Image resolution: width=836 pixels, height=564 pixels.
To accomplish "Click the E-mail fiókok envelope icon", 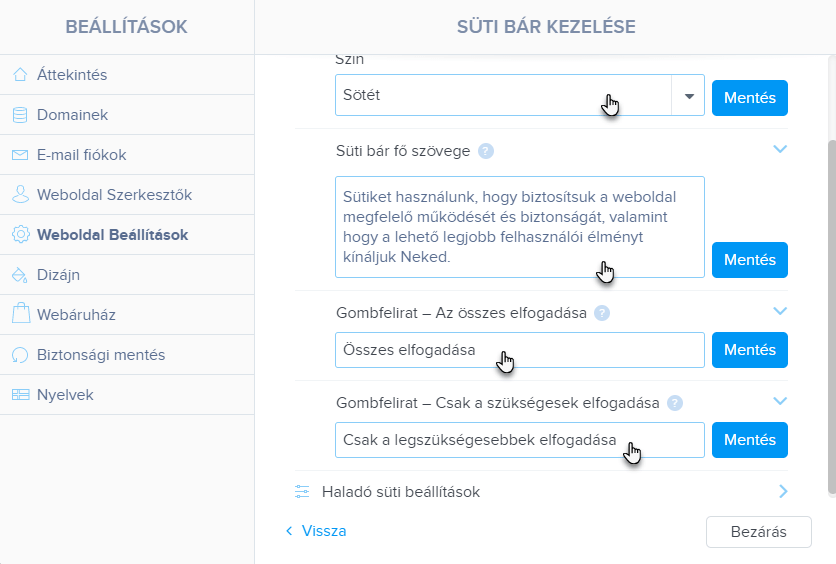I will (20, 155).
